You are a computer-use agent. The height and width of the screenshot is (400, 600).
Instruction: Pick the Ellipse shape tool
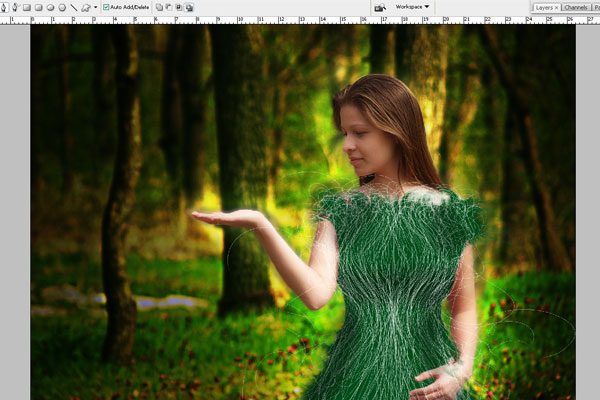point(50,7)
